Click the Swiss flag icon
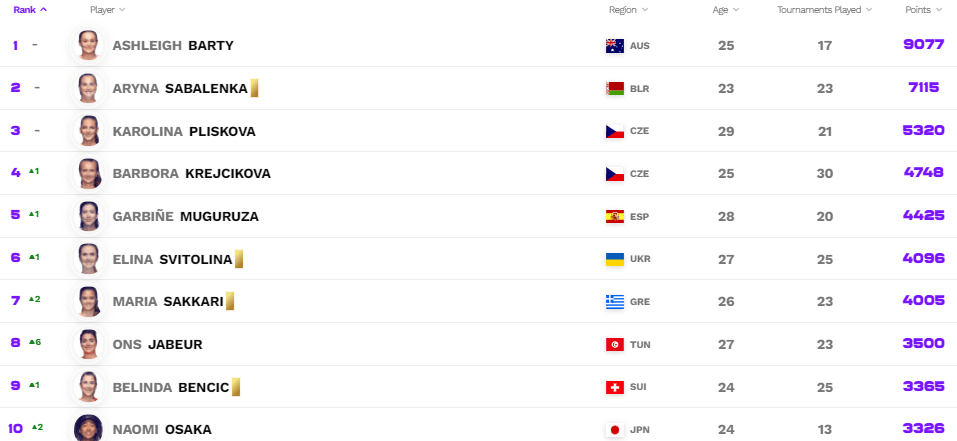The width and height of the screenshot is (957, 441). 615,387
